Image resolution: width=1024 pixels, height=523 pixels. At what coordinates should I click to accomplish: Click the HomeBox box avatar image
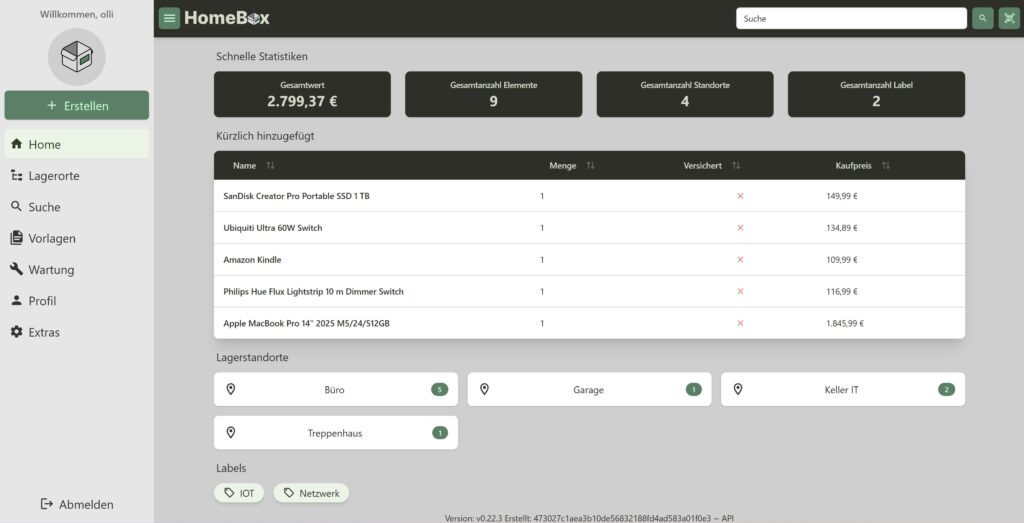[76, 57]
